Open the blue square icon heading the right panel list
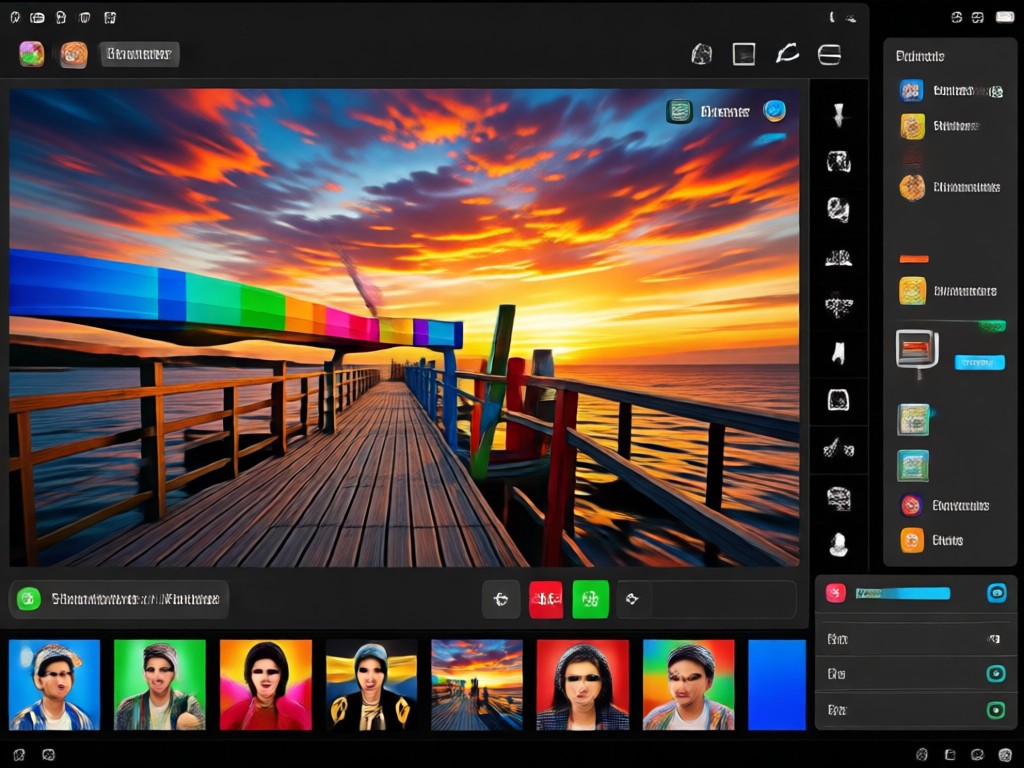Screen dimensions: 1024x768 point(912,90)
